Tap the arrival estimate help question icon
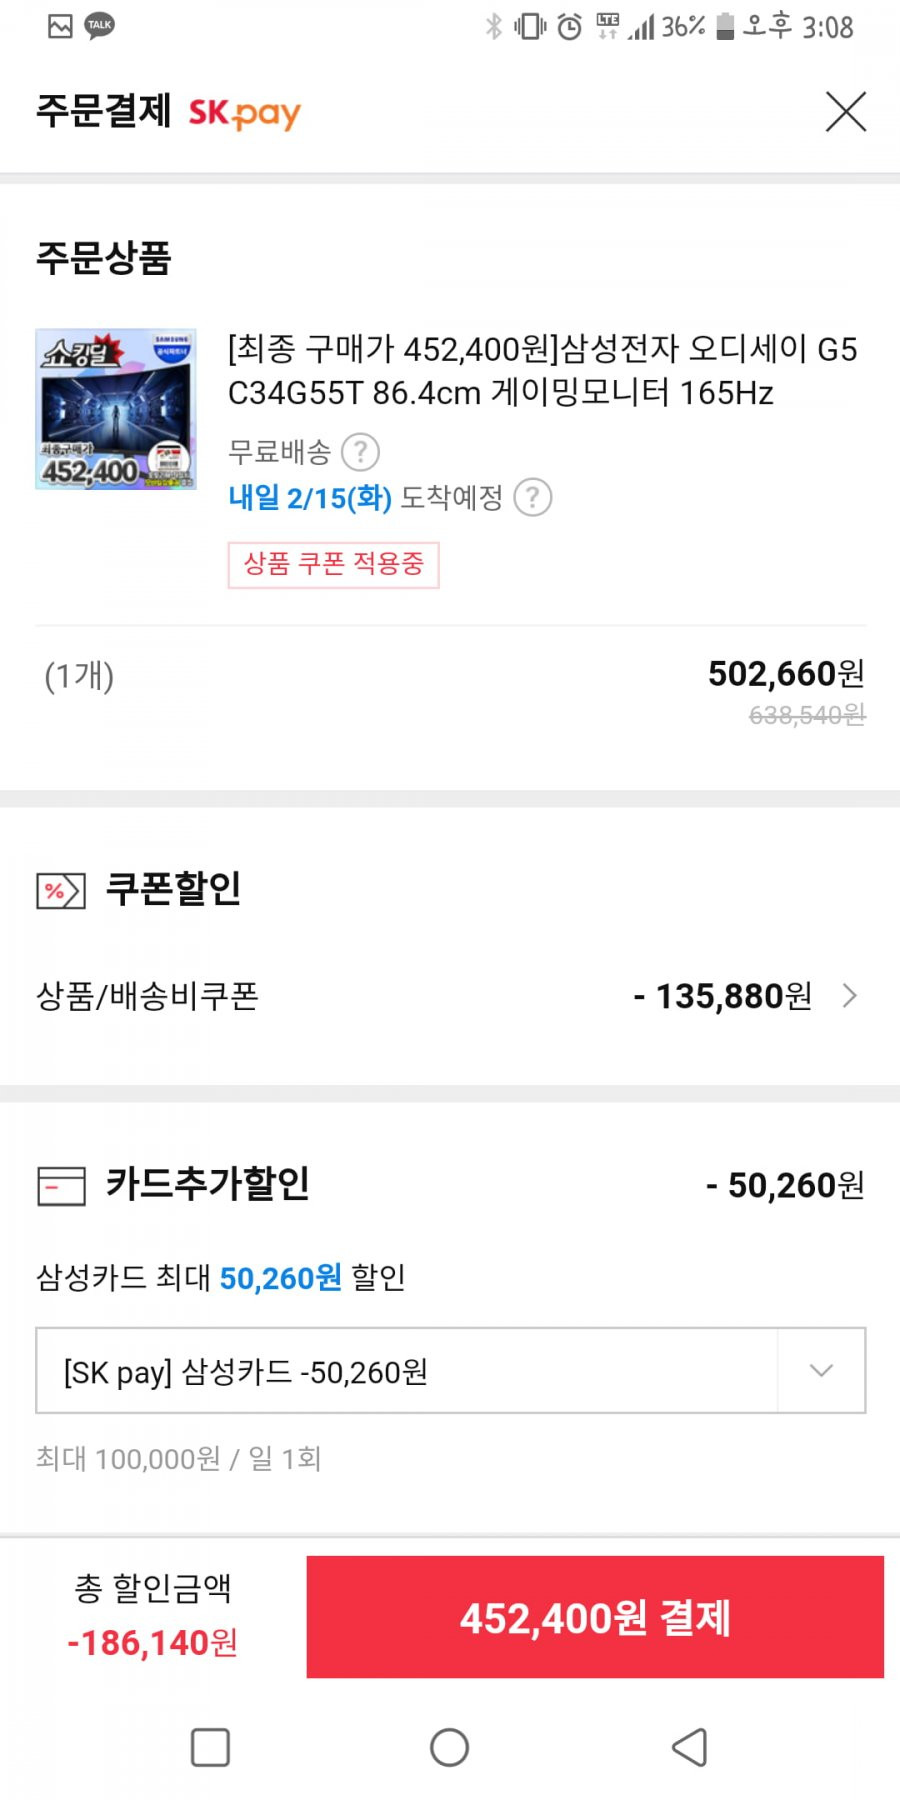900x1800 pixels. click(x=532, y=497)
